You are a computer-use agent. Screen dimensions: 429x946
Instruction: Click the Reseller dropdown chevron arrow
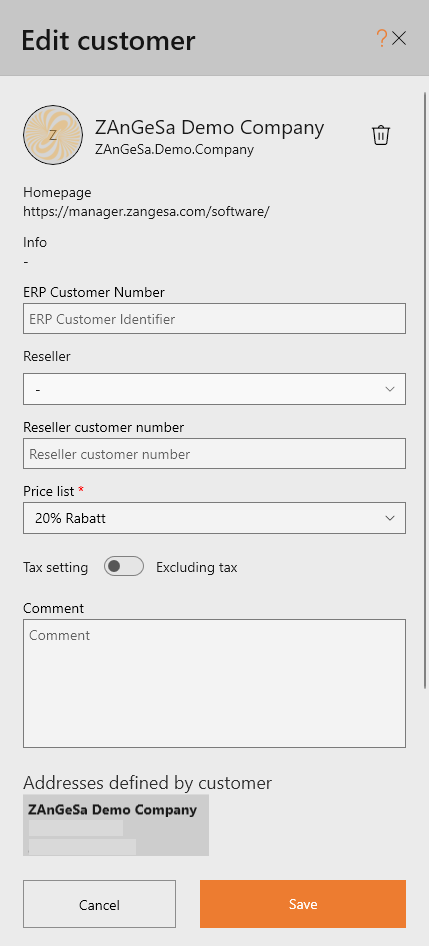(390, 389)
